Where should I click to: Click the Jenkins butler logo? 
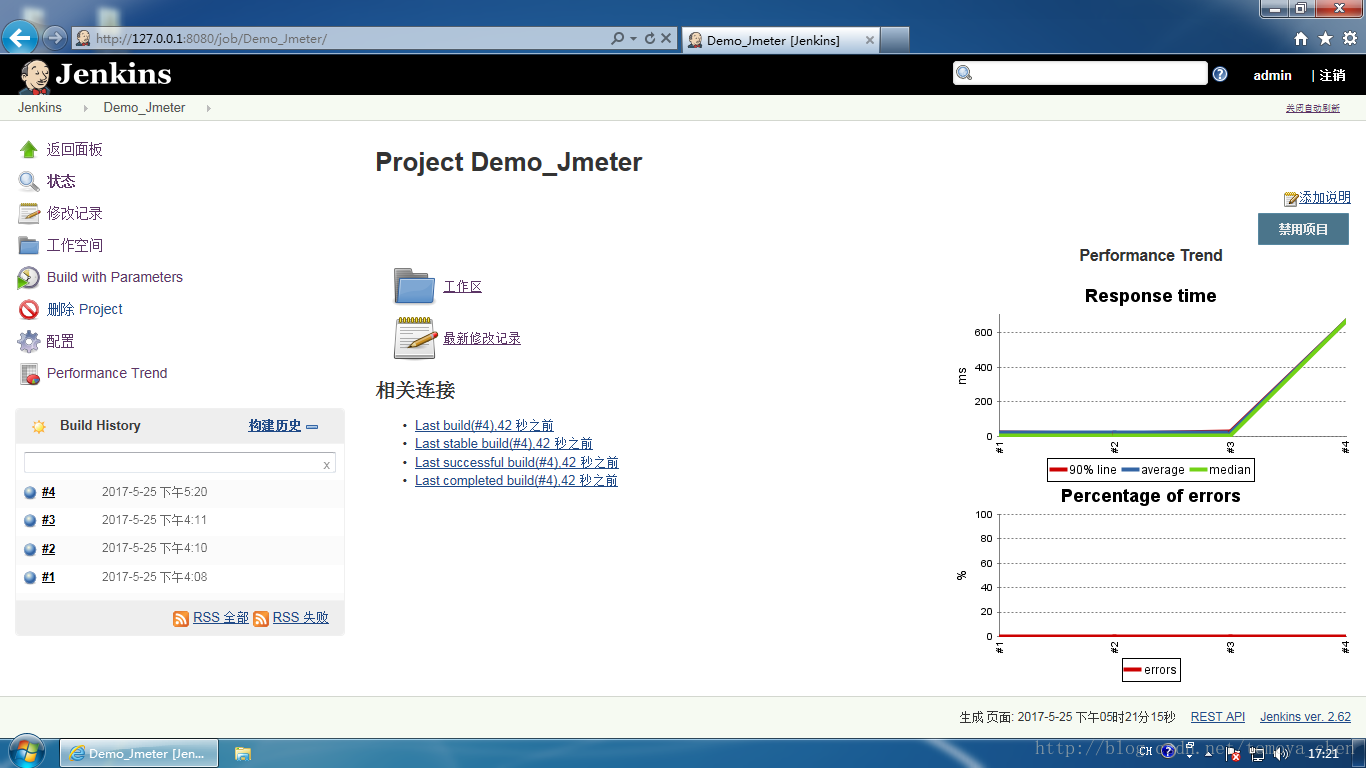click(x=35, y=76)
